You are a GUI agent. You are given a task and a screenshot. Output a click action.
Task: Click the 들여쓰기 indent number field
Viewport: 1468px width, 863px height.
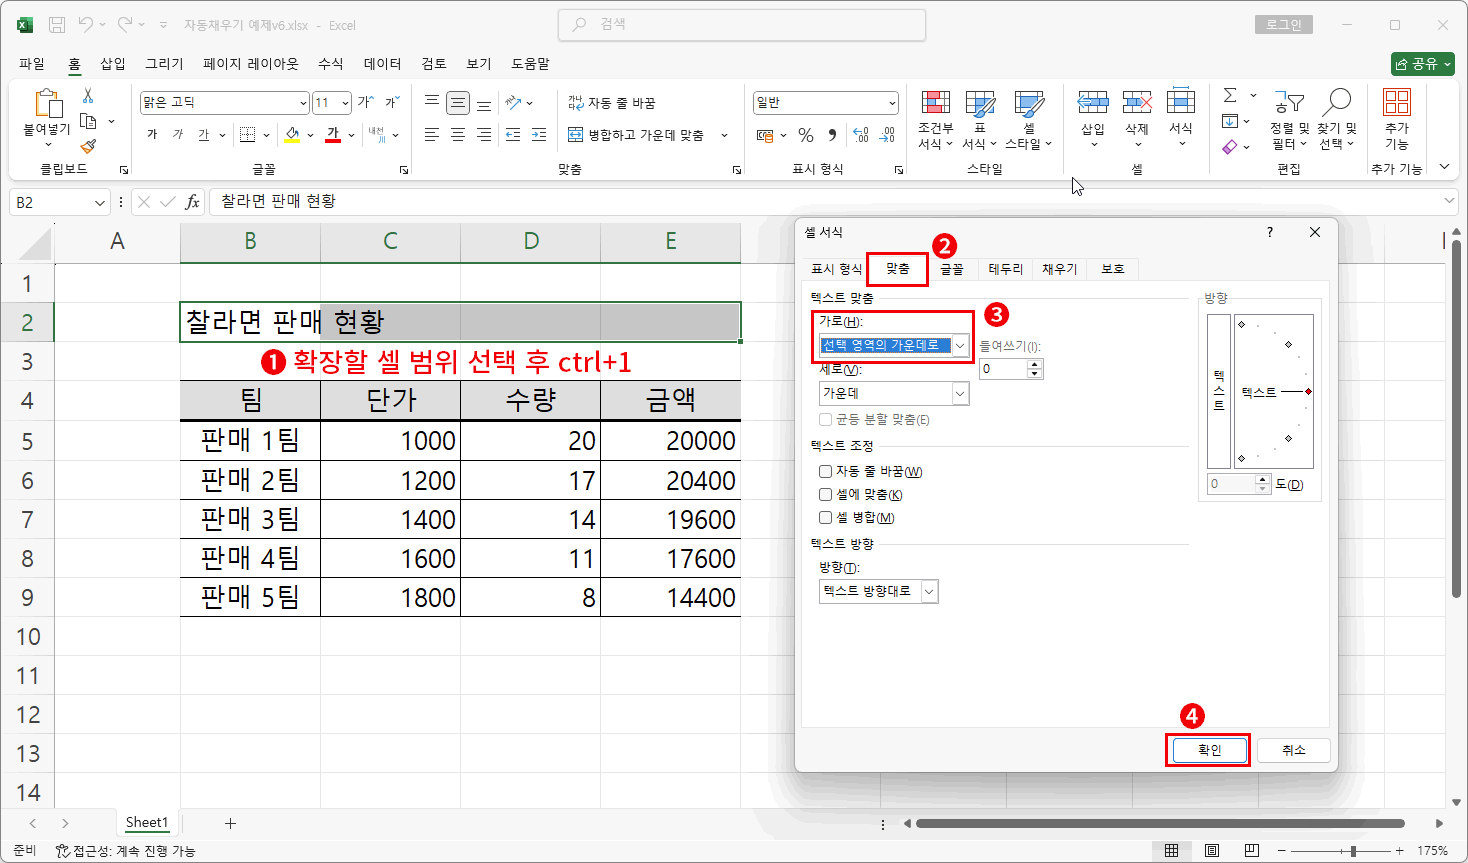[1003, 369]
